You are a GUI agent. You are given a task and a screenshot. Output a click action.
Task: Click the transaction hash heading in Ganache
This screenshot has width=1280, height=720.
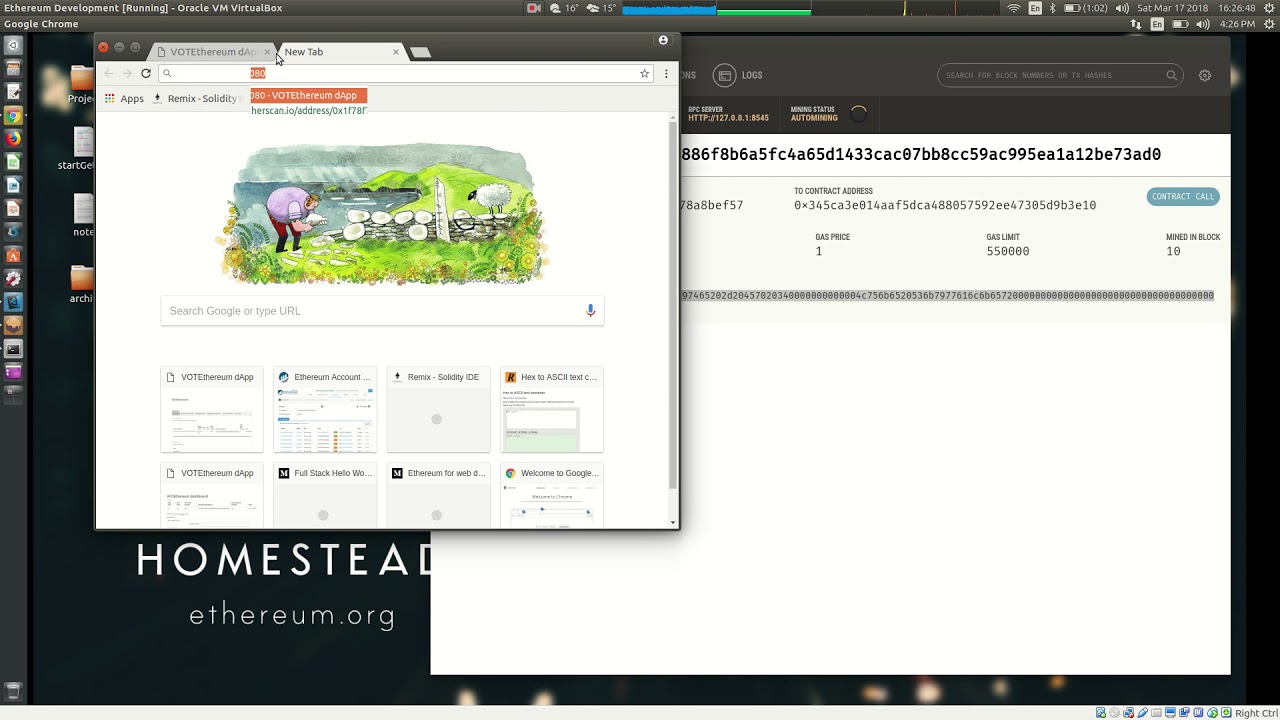pyautogui.click(x=921, y=155)
